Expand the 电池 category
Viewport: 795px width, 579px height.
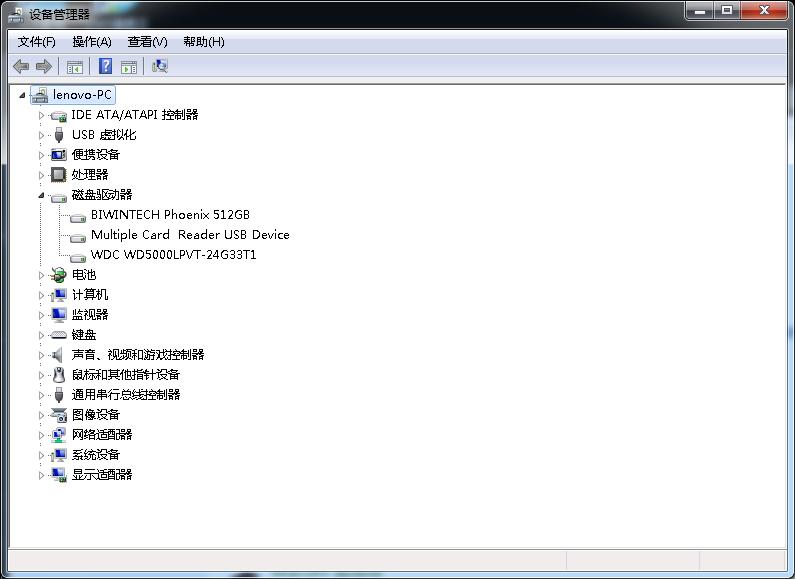42,275
